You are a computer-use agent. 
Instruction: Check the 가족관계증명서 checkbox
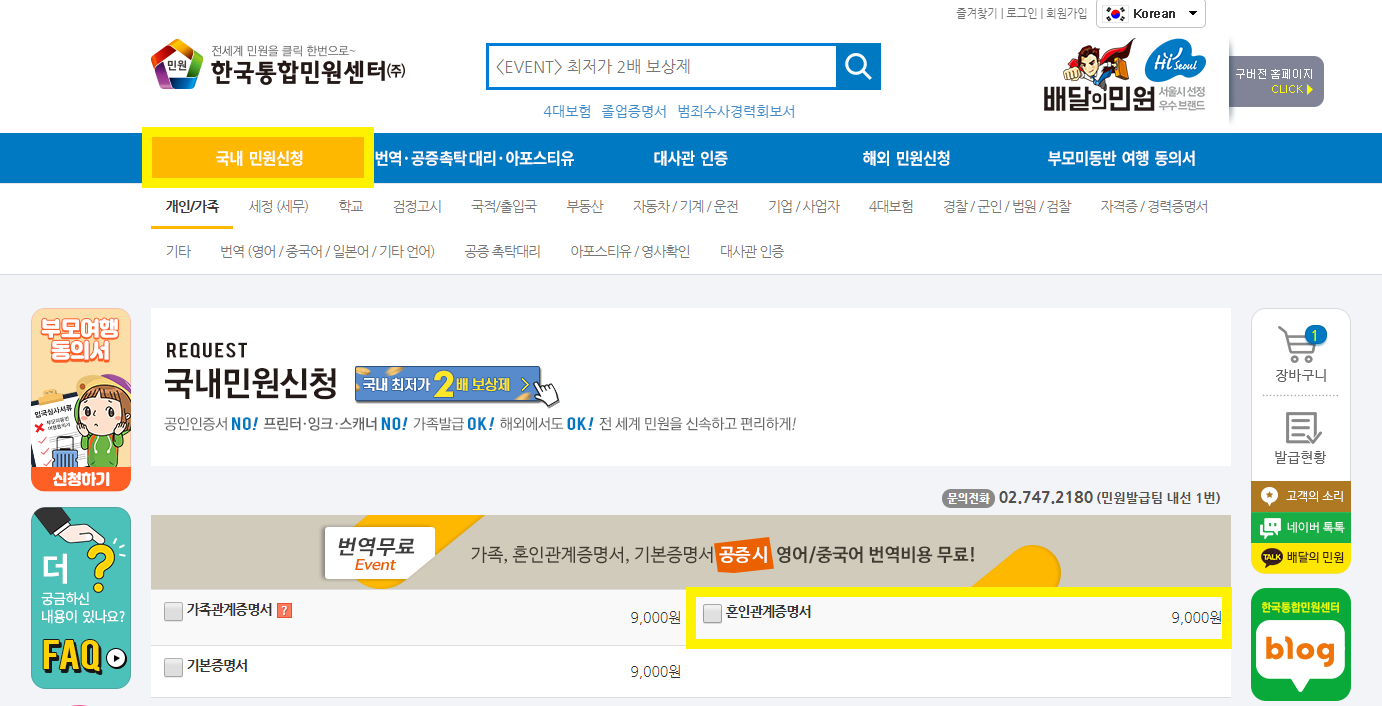[174, 611]
